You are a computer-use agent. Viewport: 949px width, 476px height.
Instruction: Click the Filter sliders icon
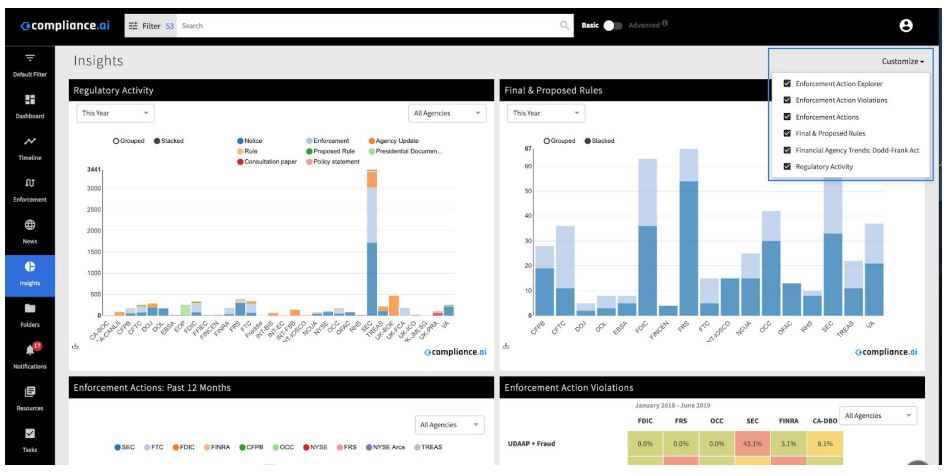[133, 26]
